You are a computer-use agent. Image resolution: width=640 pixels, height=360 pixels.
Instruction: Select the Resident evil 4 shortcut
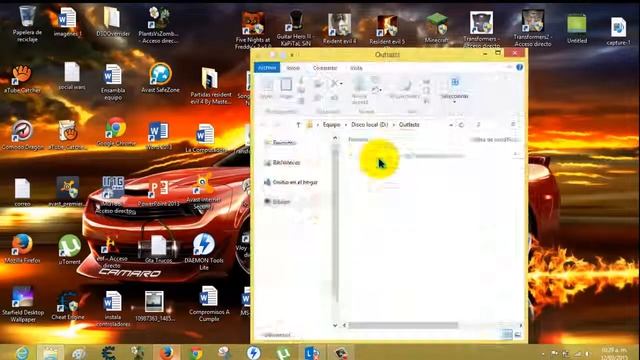pos(340,28)
